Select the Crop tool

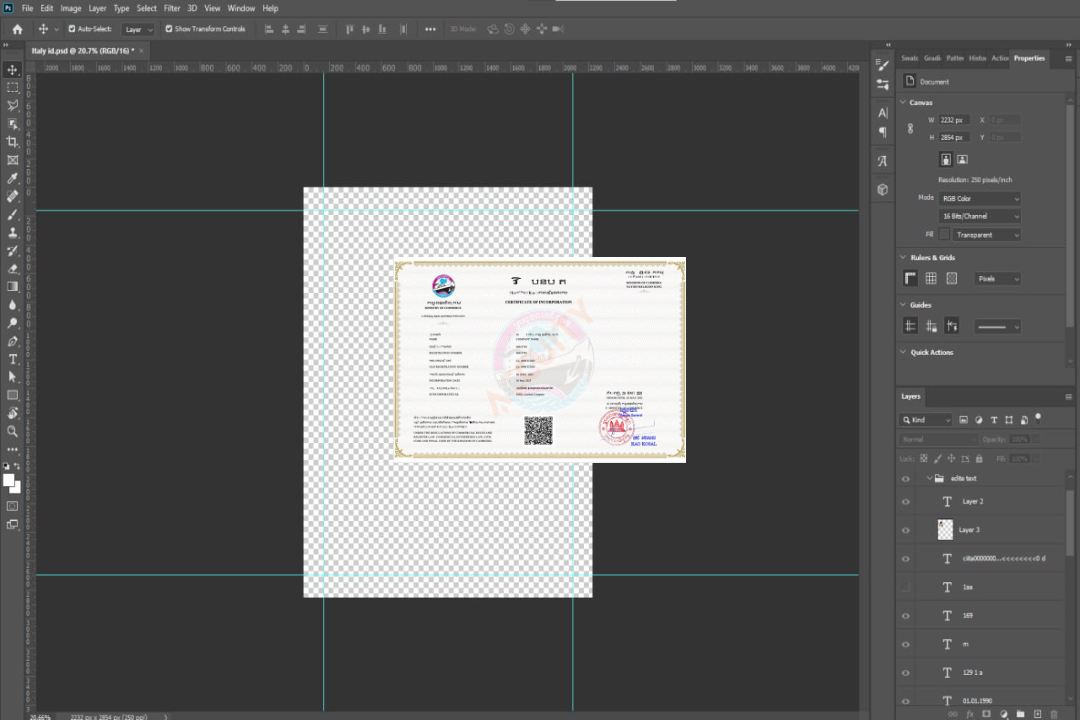click(13, 142)
